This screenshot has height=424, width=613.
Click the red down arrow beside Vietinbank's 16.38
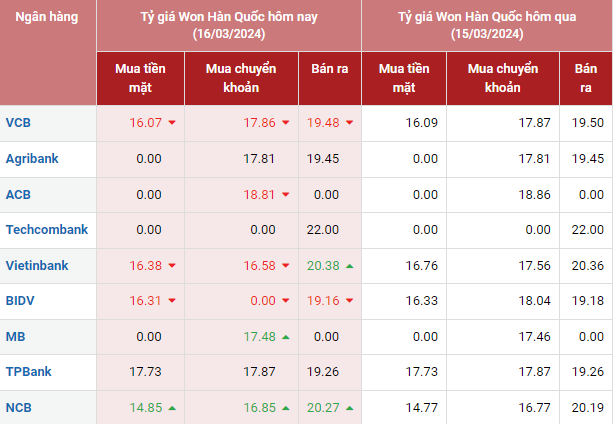coord(172,265)
